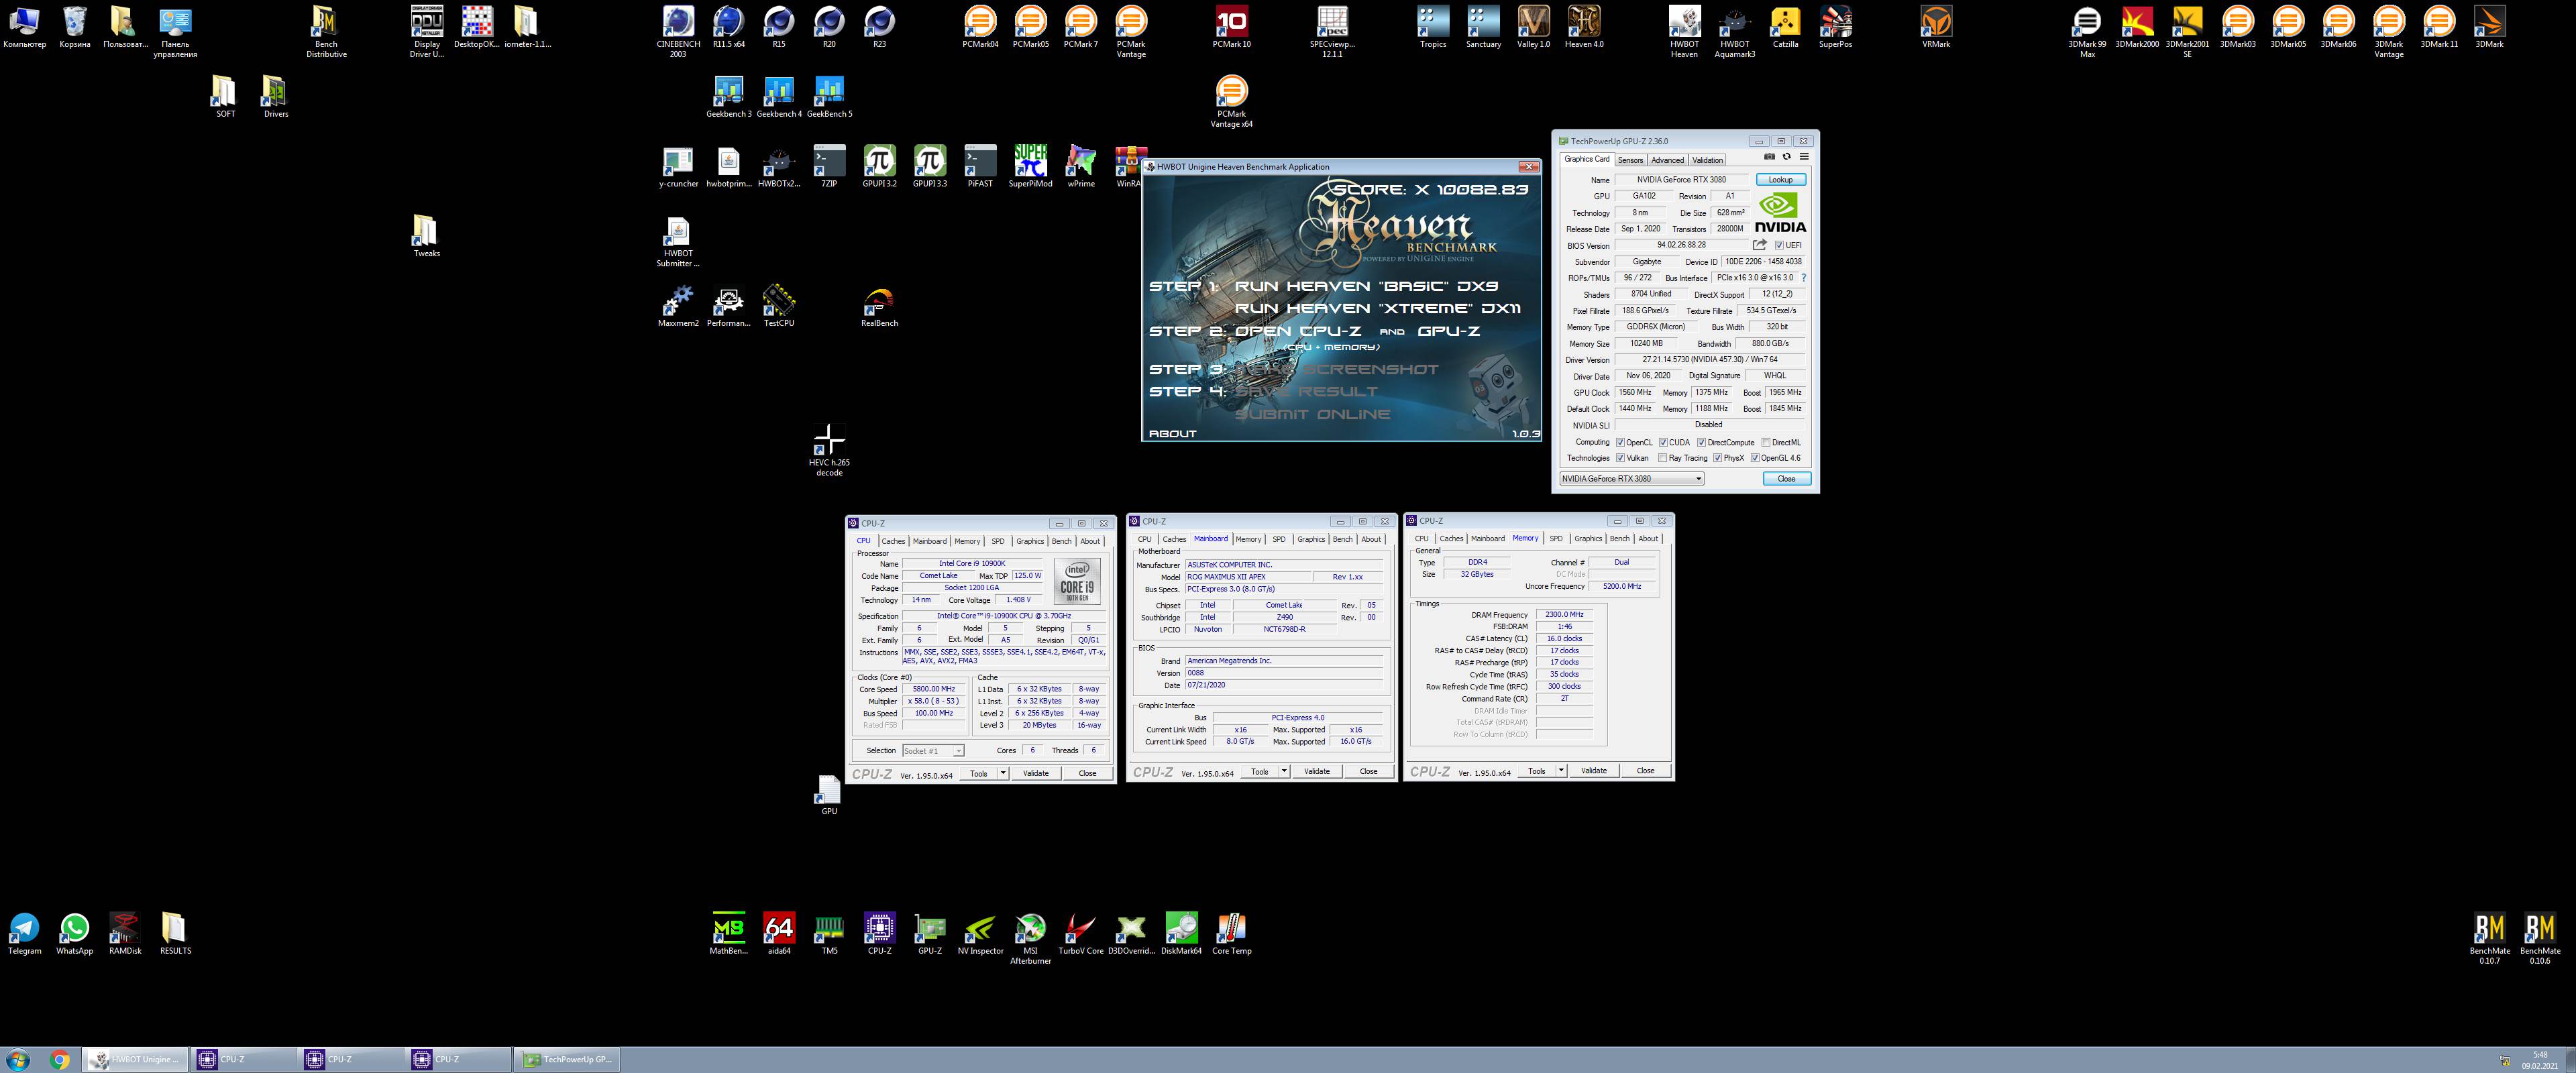Image resolution: width=2576 pixels, height=1073 pixels.
Task: Open the wPrime desktop icon
Action: click(1081, 167)
